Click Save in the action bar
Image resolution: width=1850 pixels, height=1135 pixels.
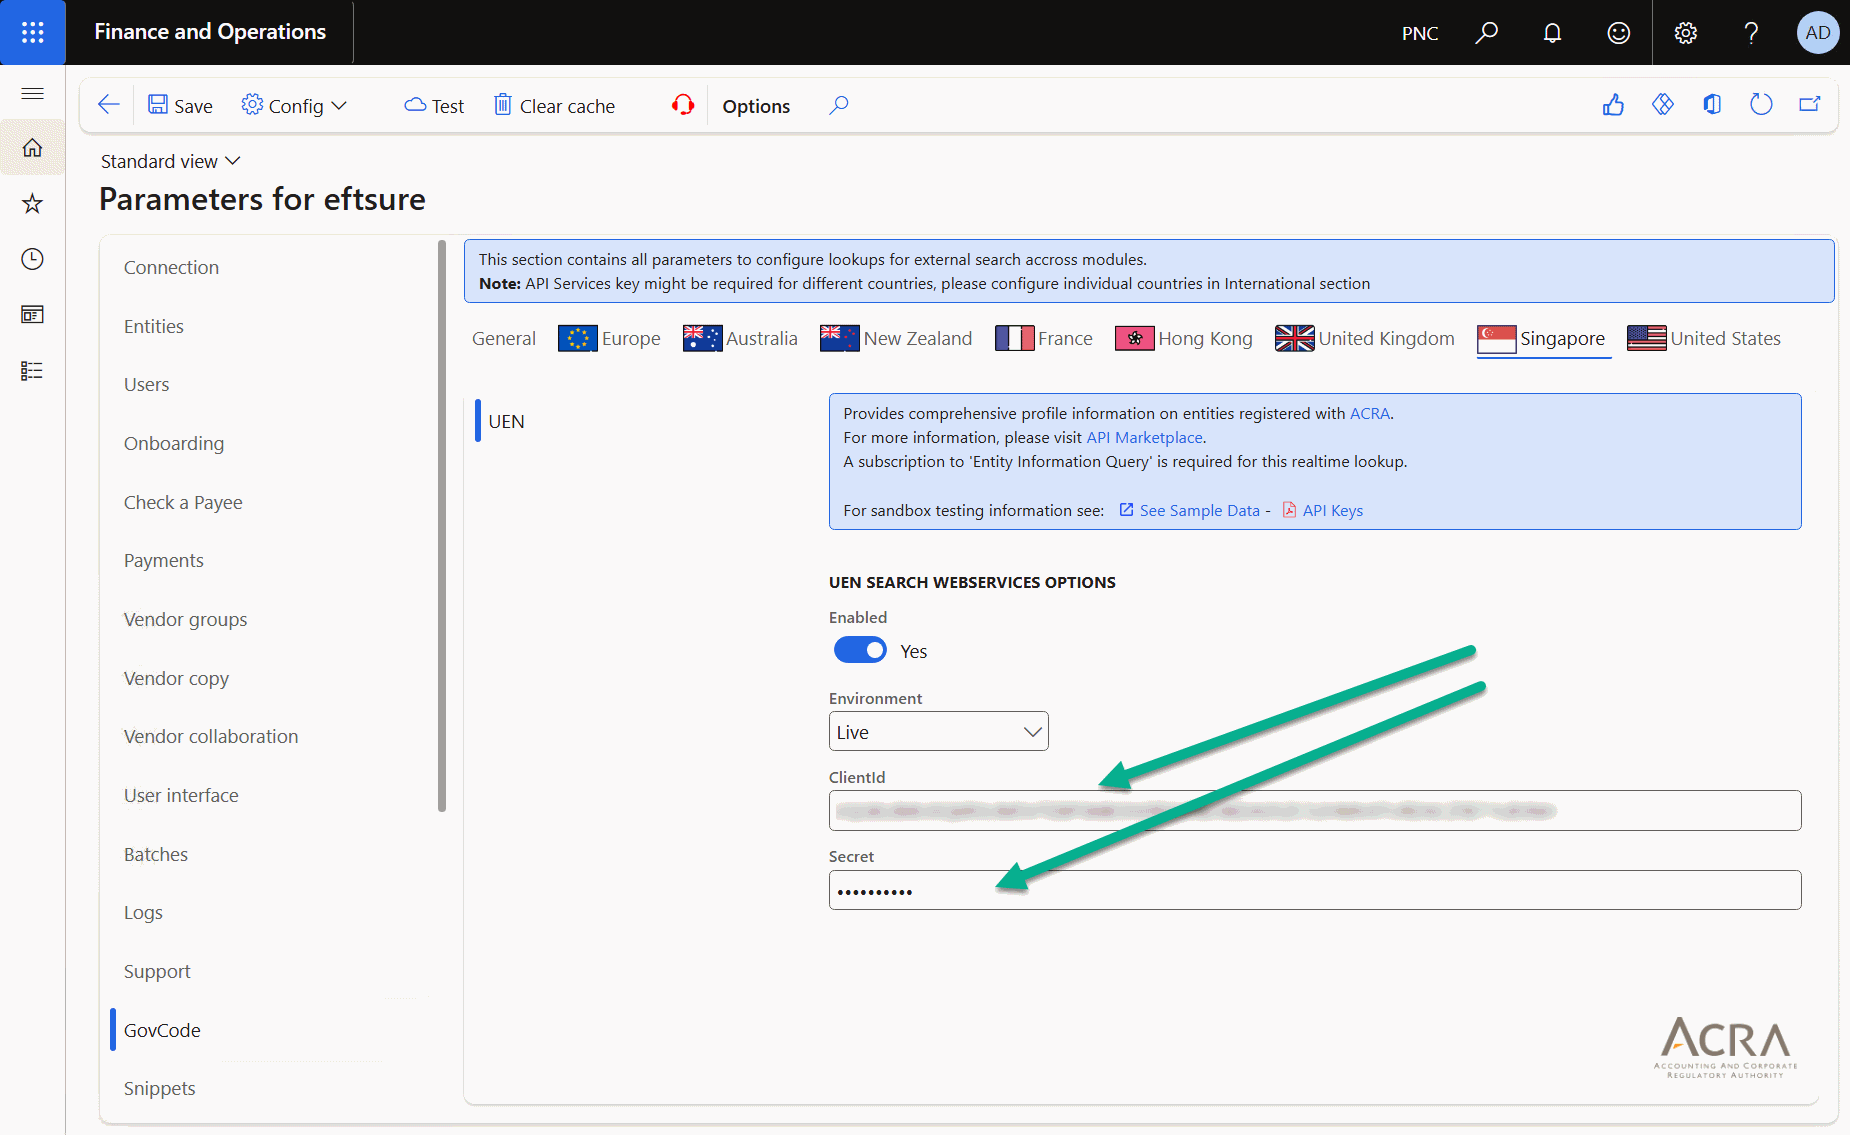pyautogui.click(x=180, y=106)
